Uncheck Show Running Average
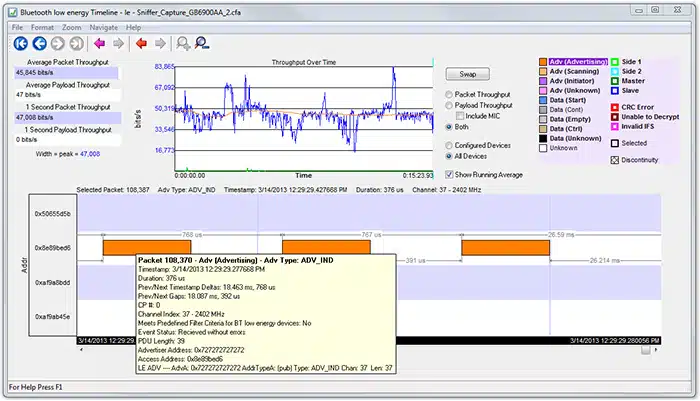 click(447, 173)
